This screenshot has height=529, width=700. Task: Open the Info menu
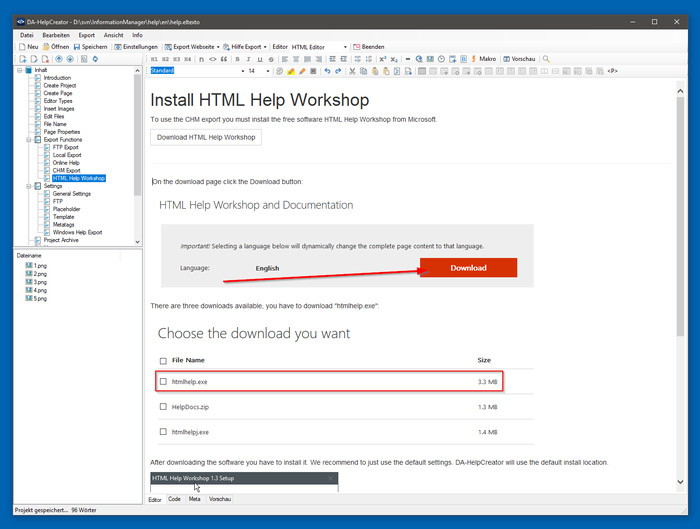pos(137,35)
